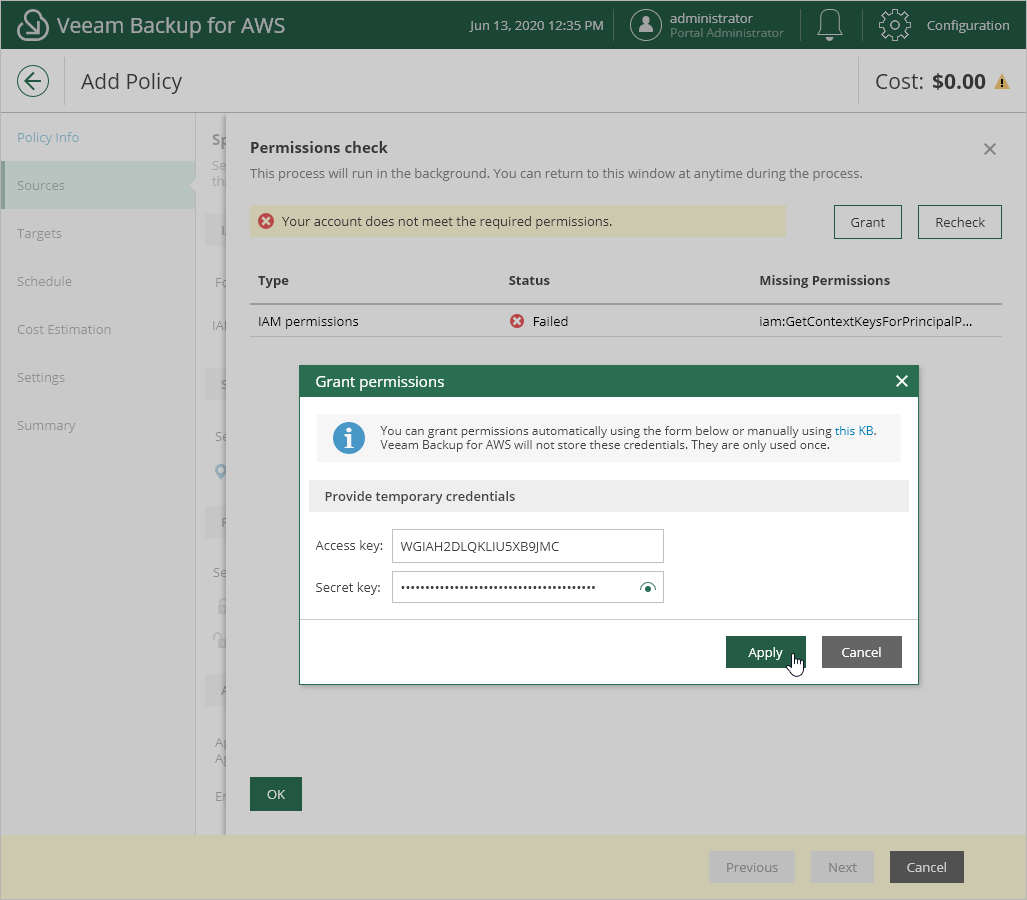Click the Status column header
1027x900 pixels.
[529, 280]
